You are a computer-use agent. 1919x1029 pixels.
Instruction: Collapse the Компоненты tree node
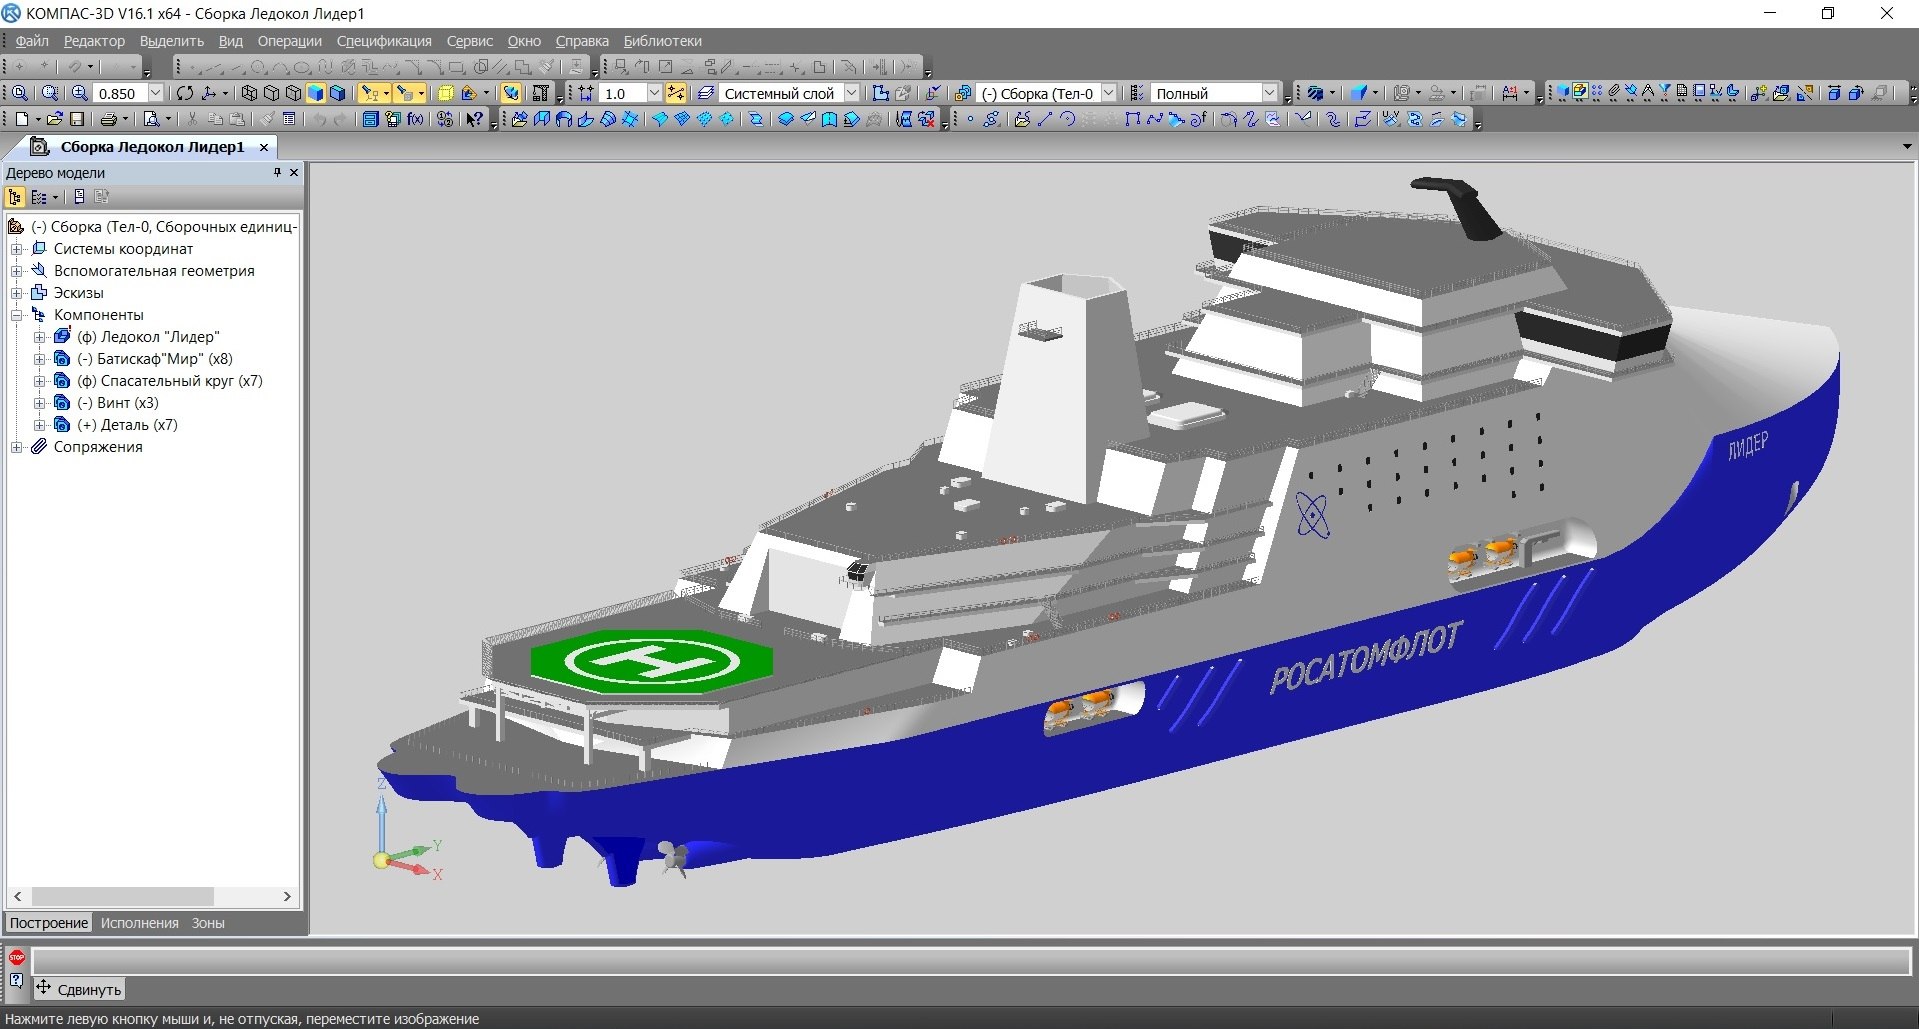coord(16,315)
